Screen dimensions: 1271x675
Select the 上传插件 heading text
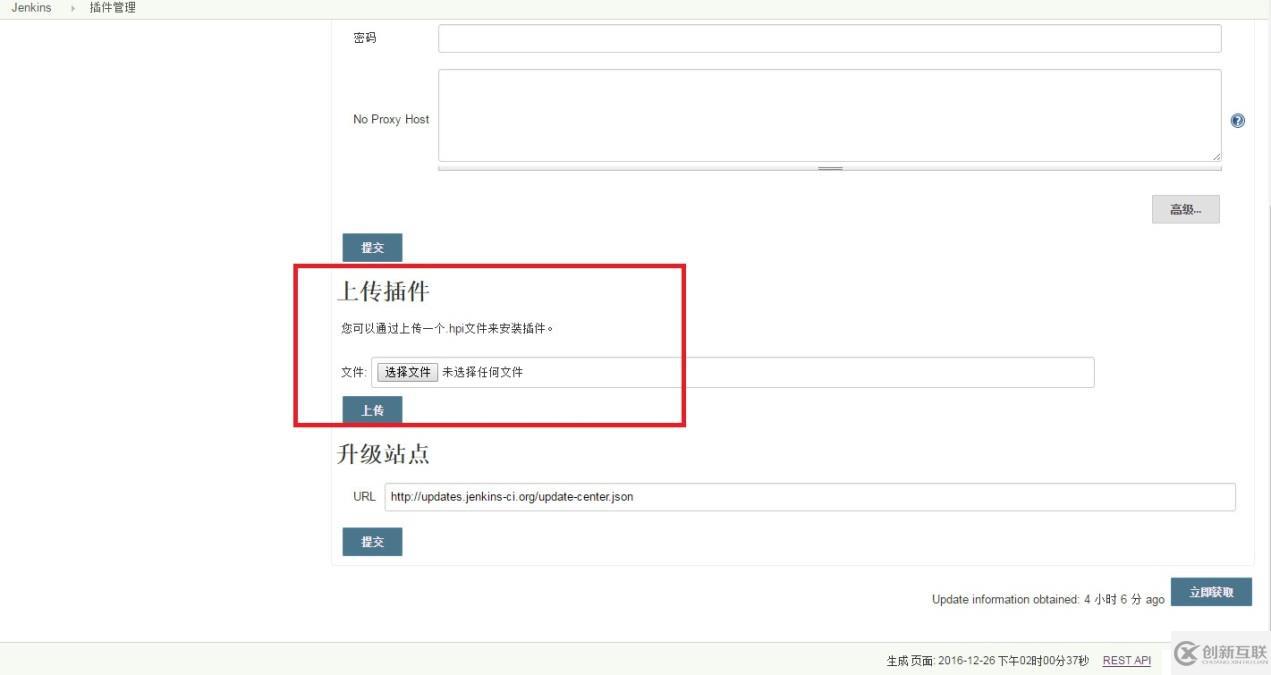tap(383, 291)
